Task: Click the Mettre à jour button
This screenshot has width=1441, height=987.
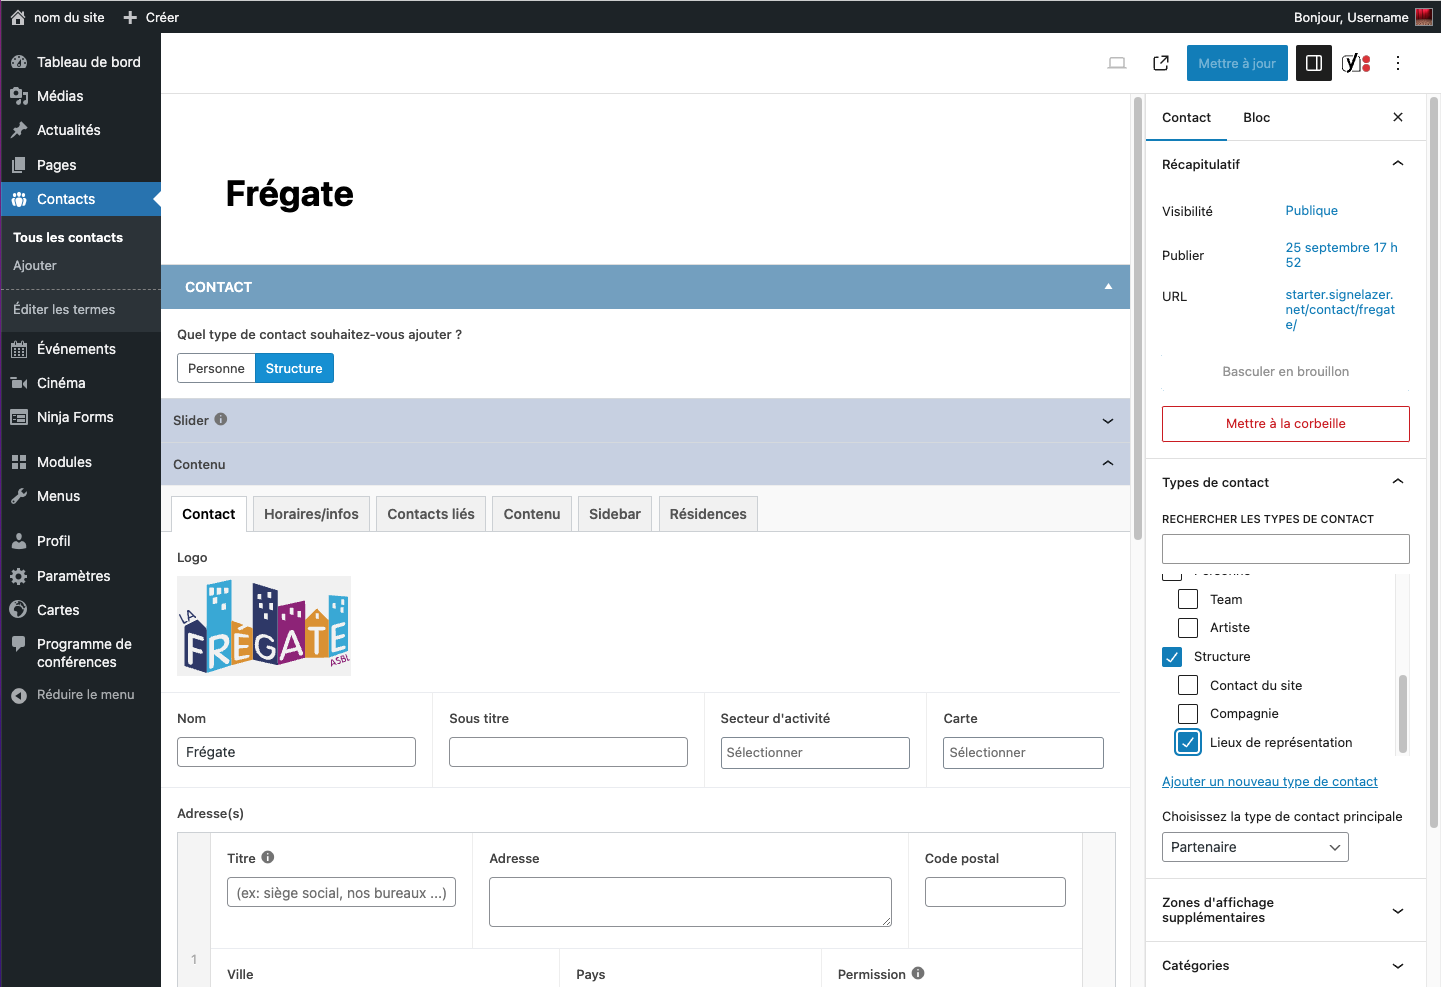Action: tap(1236, 63)
